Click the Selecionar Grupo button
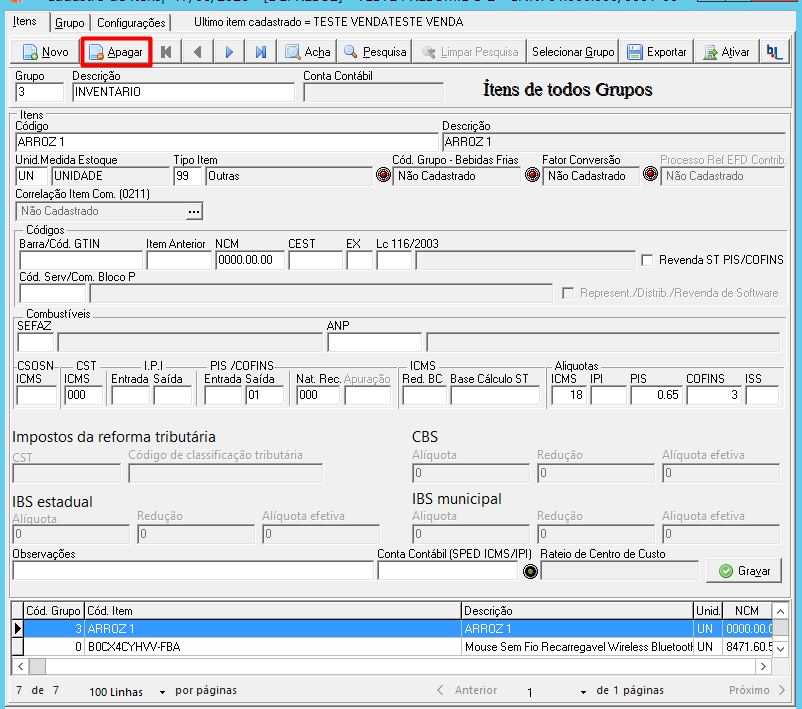Image resolution: width=802 pixels, height=709 pixels. pyautogui.click(x=573, y=52)
